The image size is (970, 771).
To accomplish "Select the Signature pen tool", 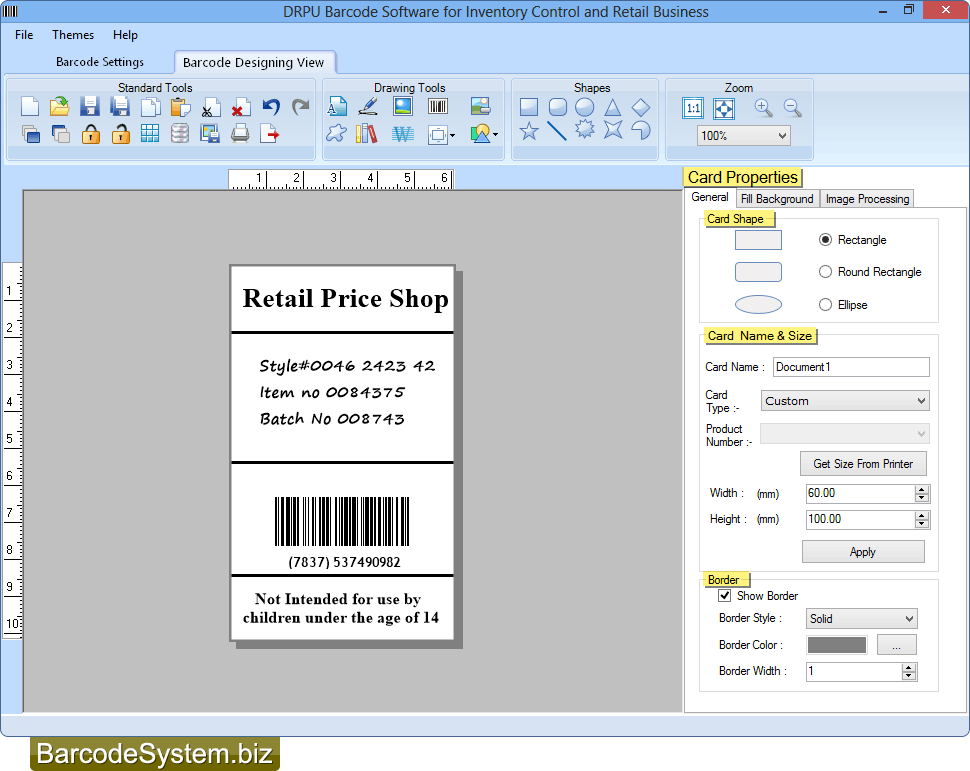I will 369,106.
